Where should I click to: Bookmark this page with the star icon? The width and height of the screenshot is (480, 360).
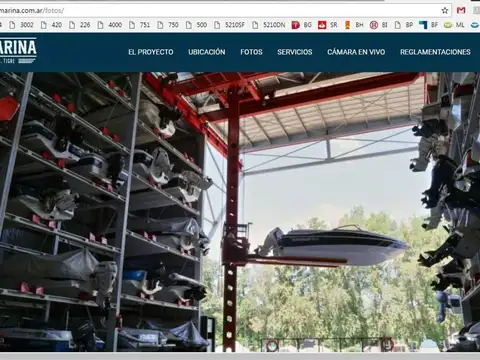tap(445, 11)
